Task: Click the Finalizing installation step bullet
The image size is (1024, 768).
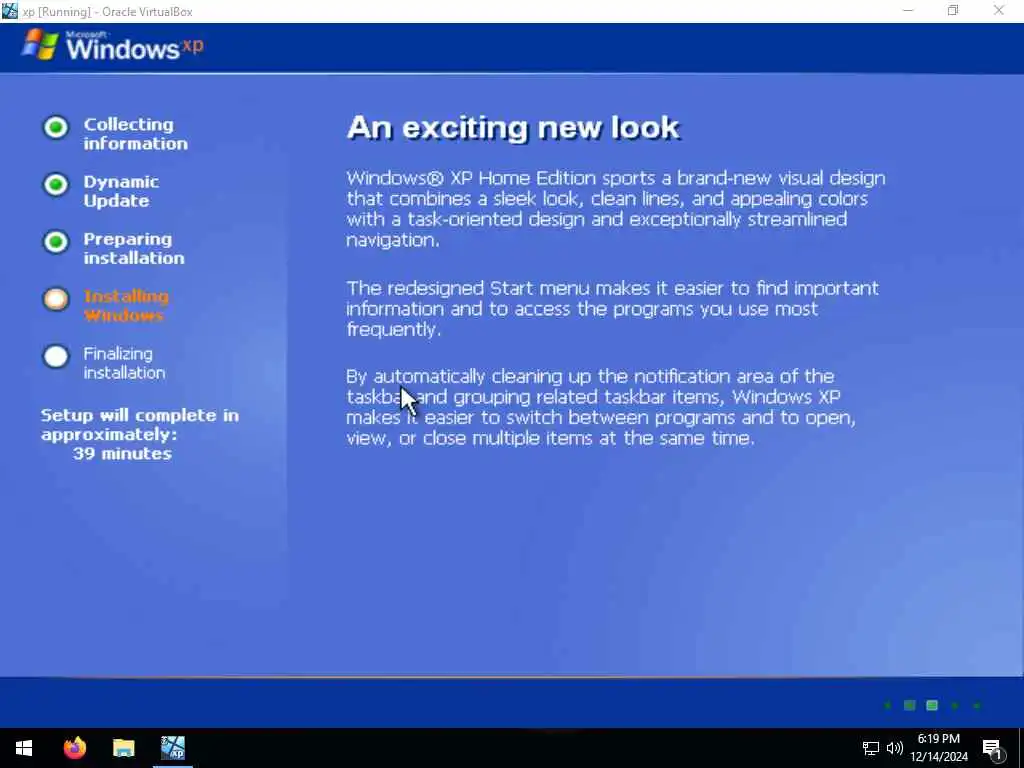Action: click(56, 357)
